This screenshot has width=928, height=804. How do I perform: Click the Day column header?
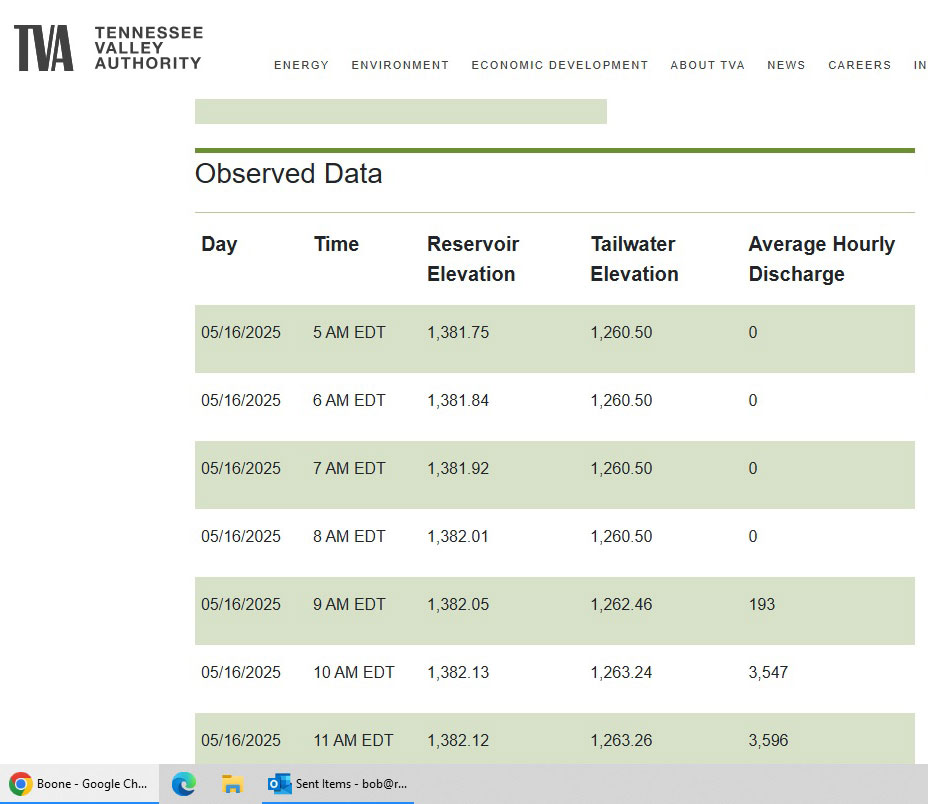click(219, 244)
